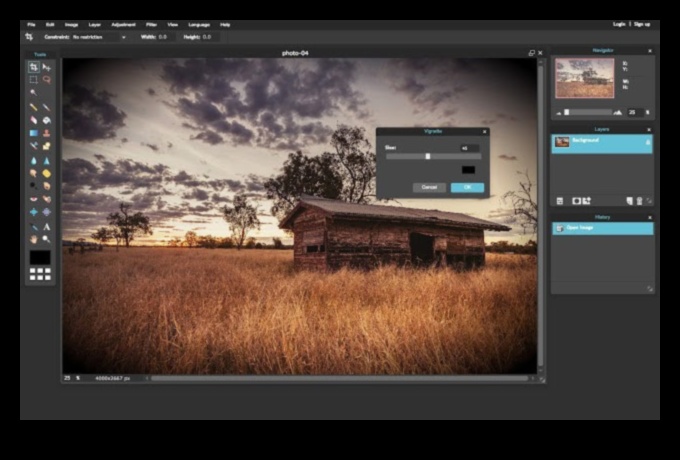Screen dimensions: 680x460
Task: Select the Crop tool in Tools panel
Action: 33,67
